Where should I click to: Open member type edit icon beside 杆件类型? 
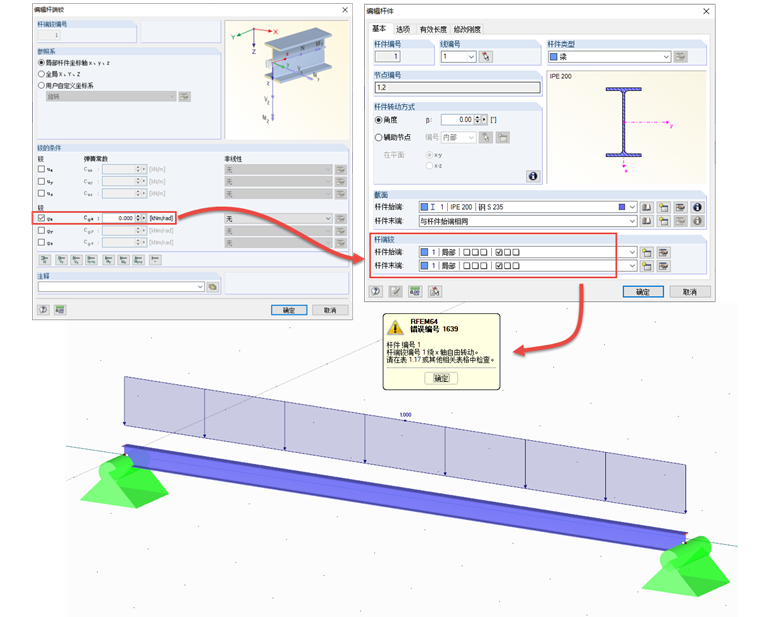coord(681,57)
